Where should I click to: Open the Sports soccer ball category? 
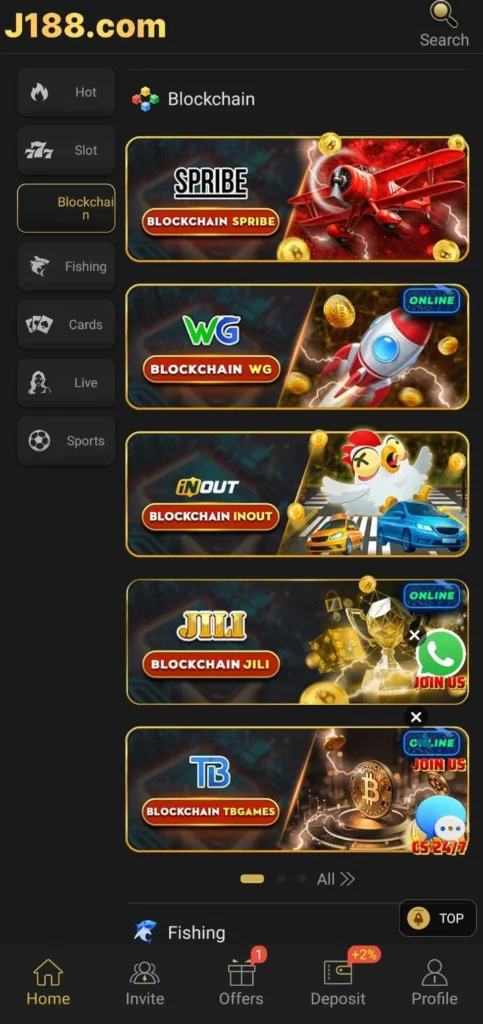pyautogui.click(x=66, y=441)
